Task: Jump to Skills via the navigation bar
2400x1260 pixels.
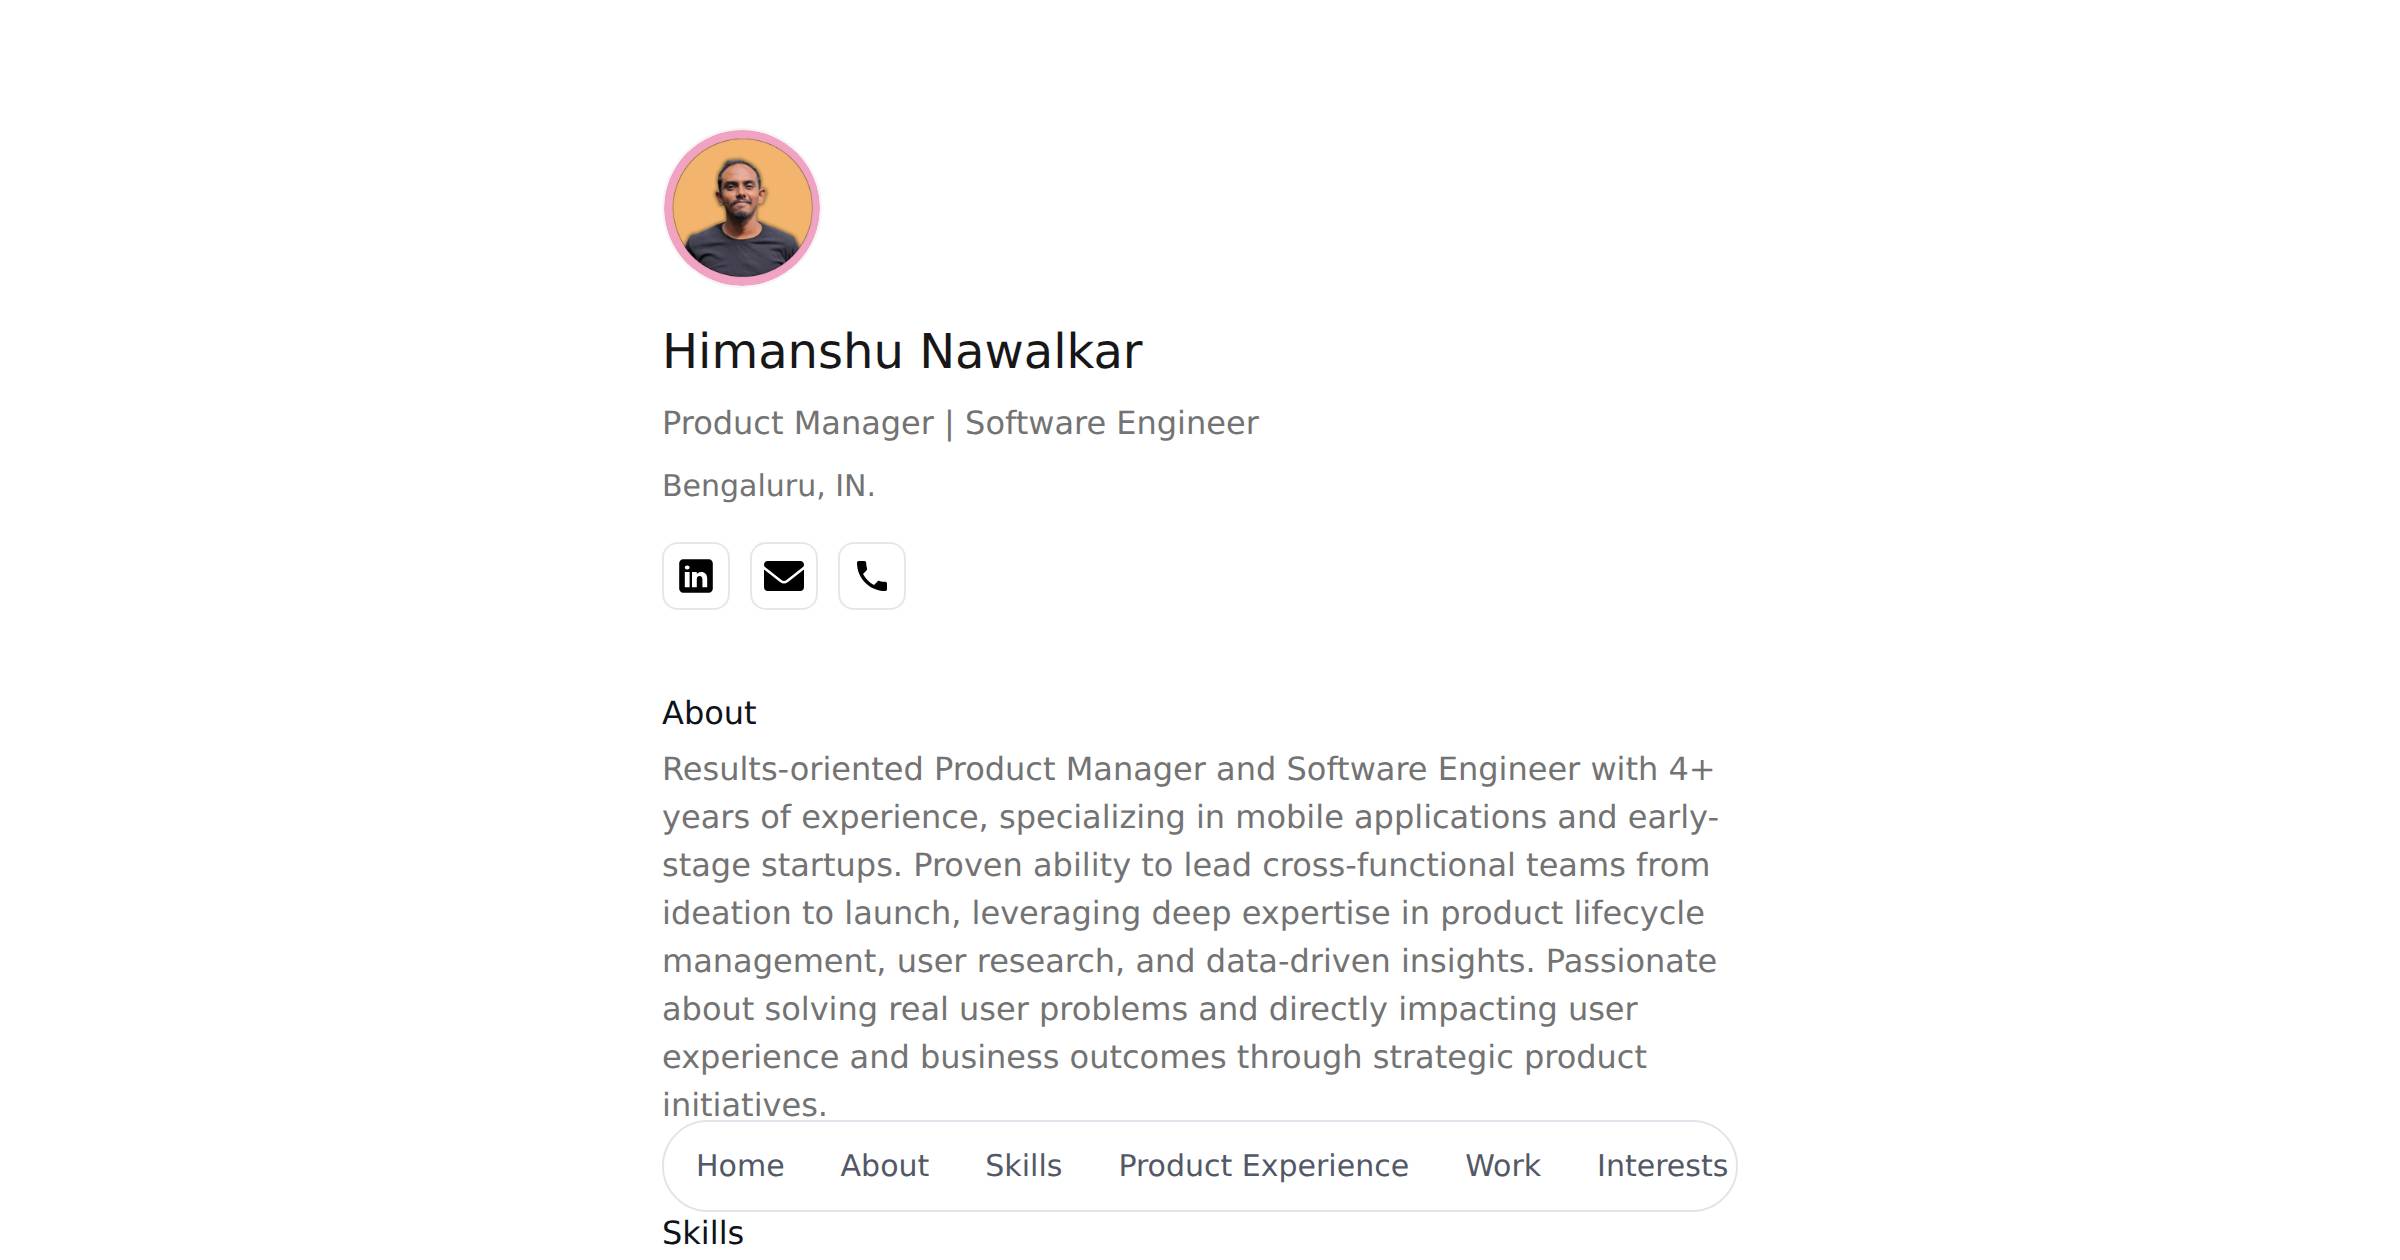Action: click(1023, 1166)
